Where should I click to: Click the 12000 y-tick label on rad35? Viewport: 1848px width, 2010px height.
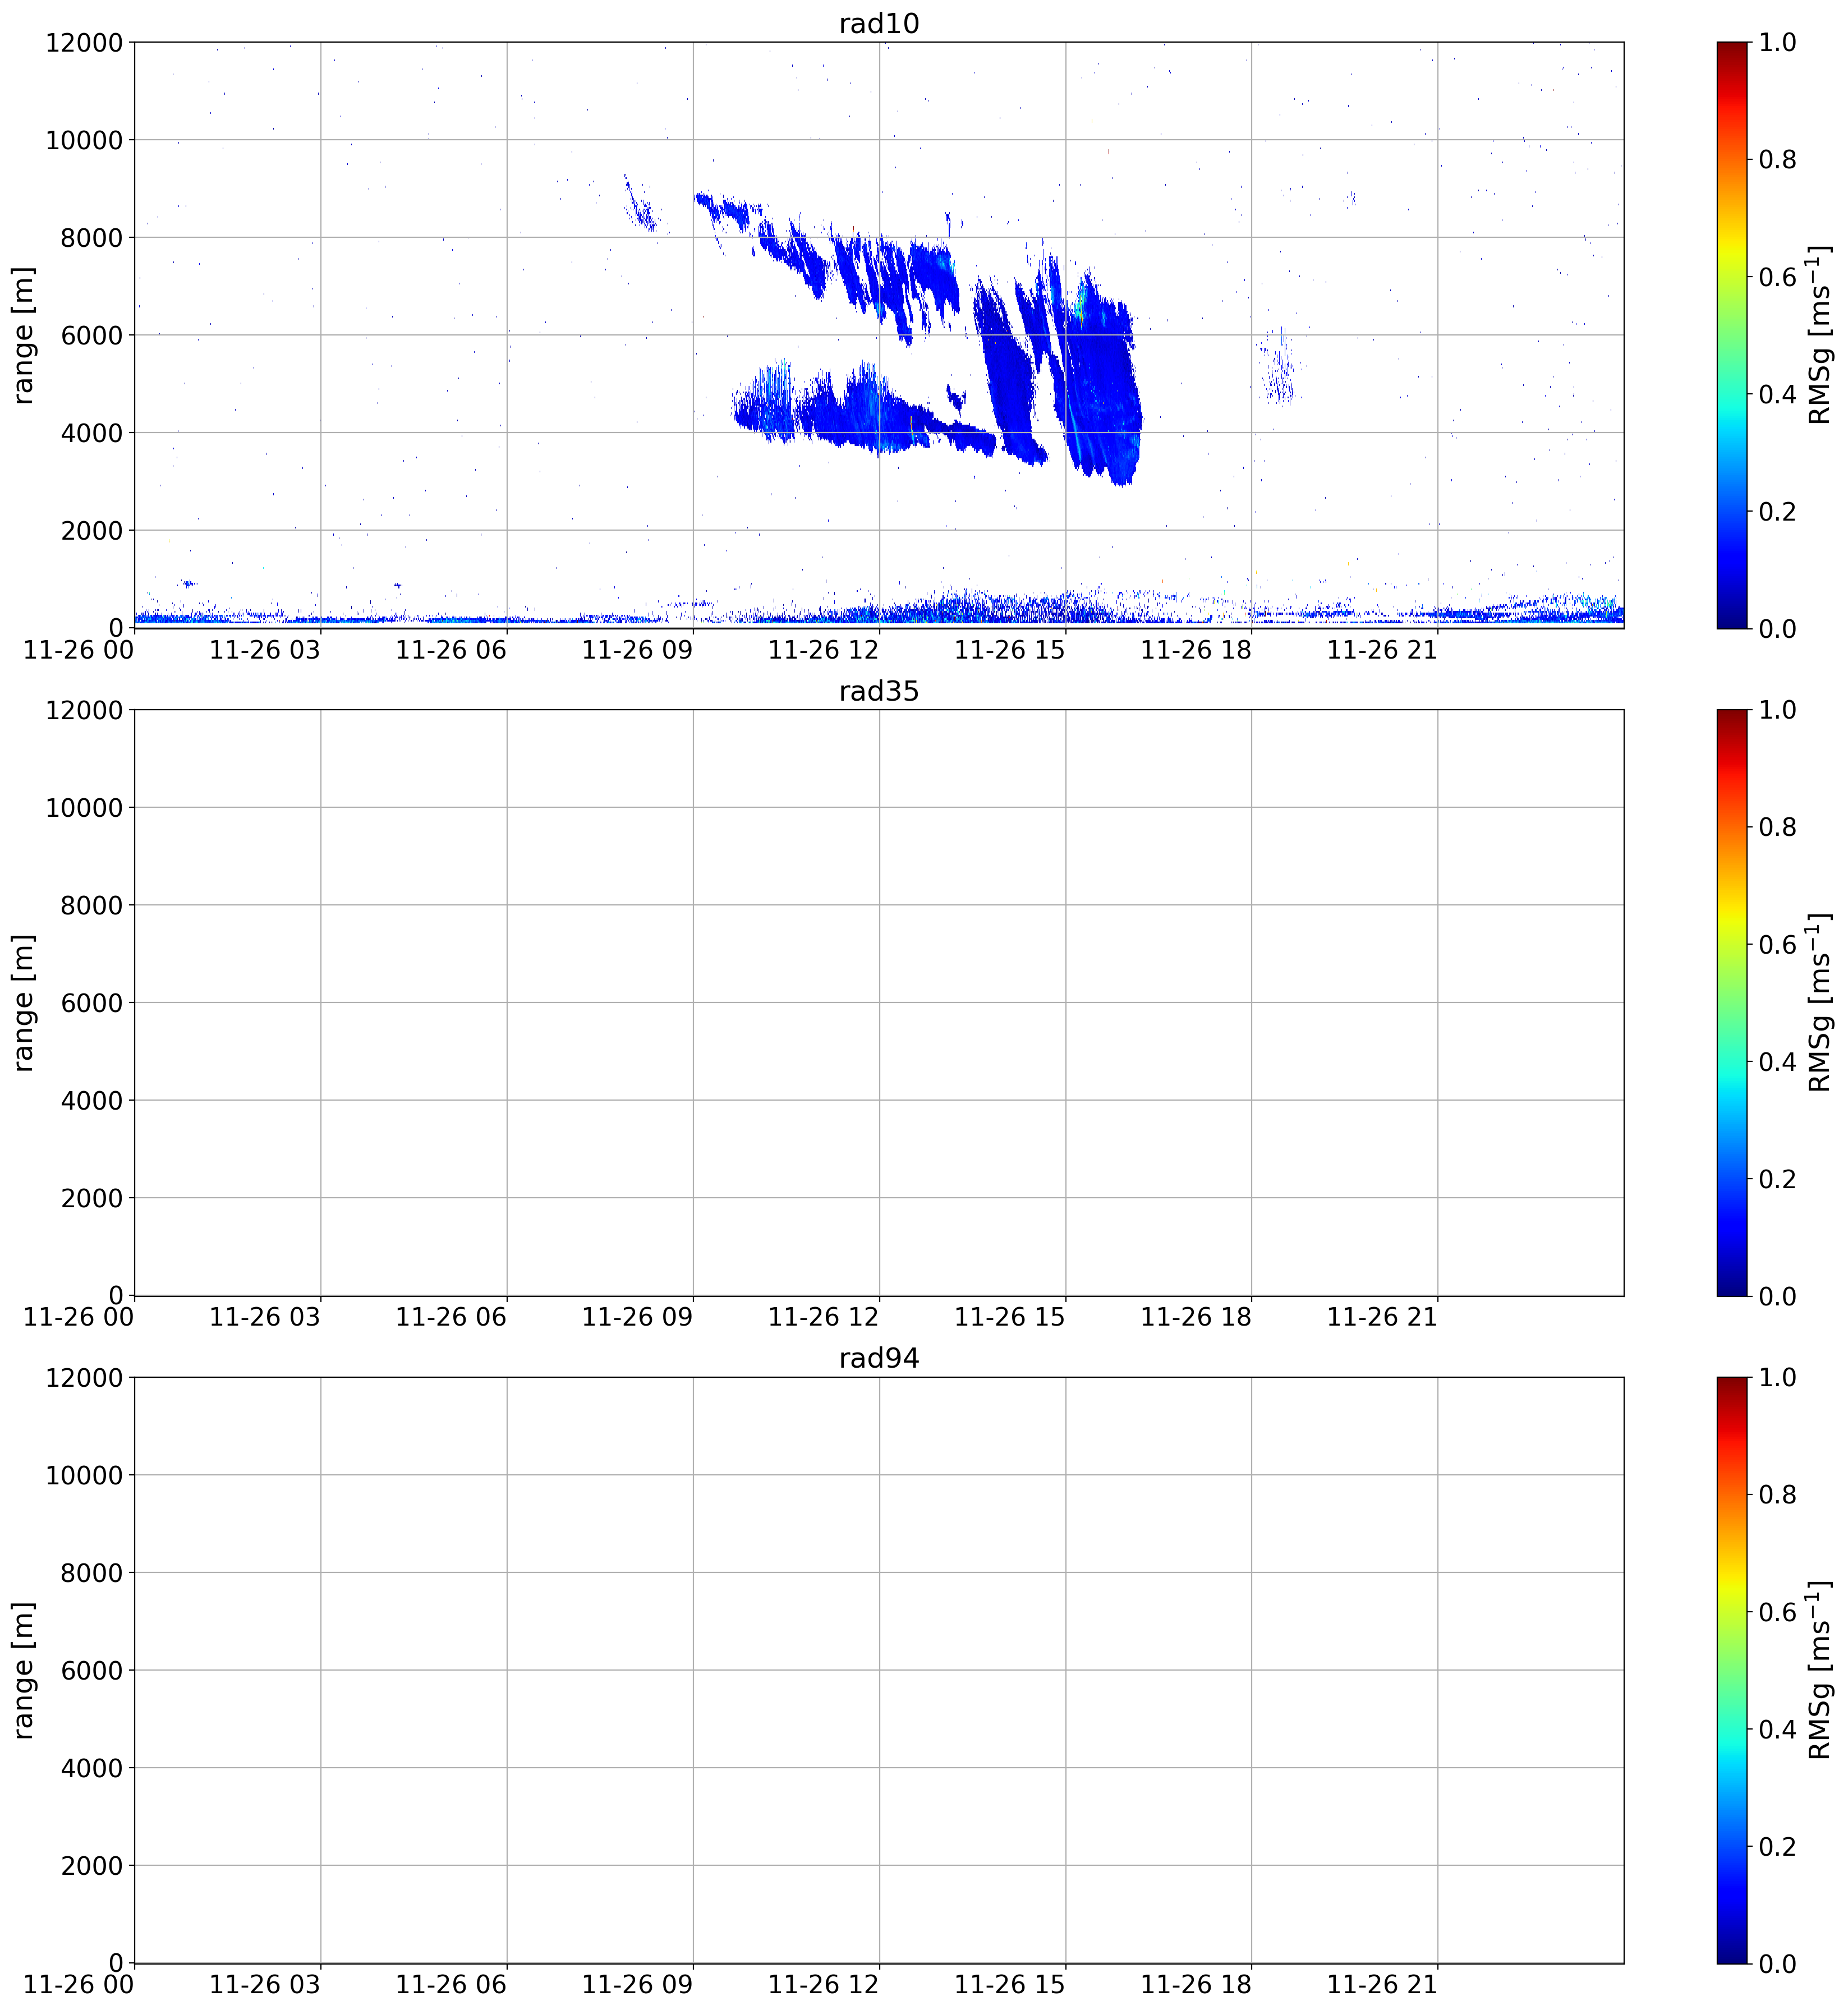point(84,710)
